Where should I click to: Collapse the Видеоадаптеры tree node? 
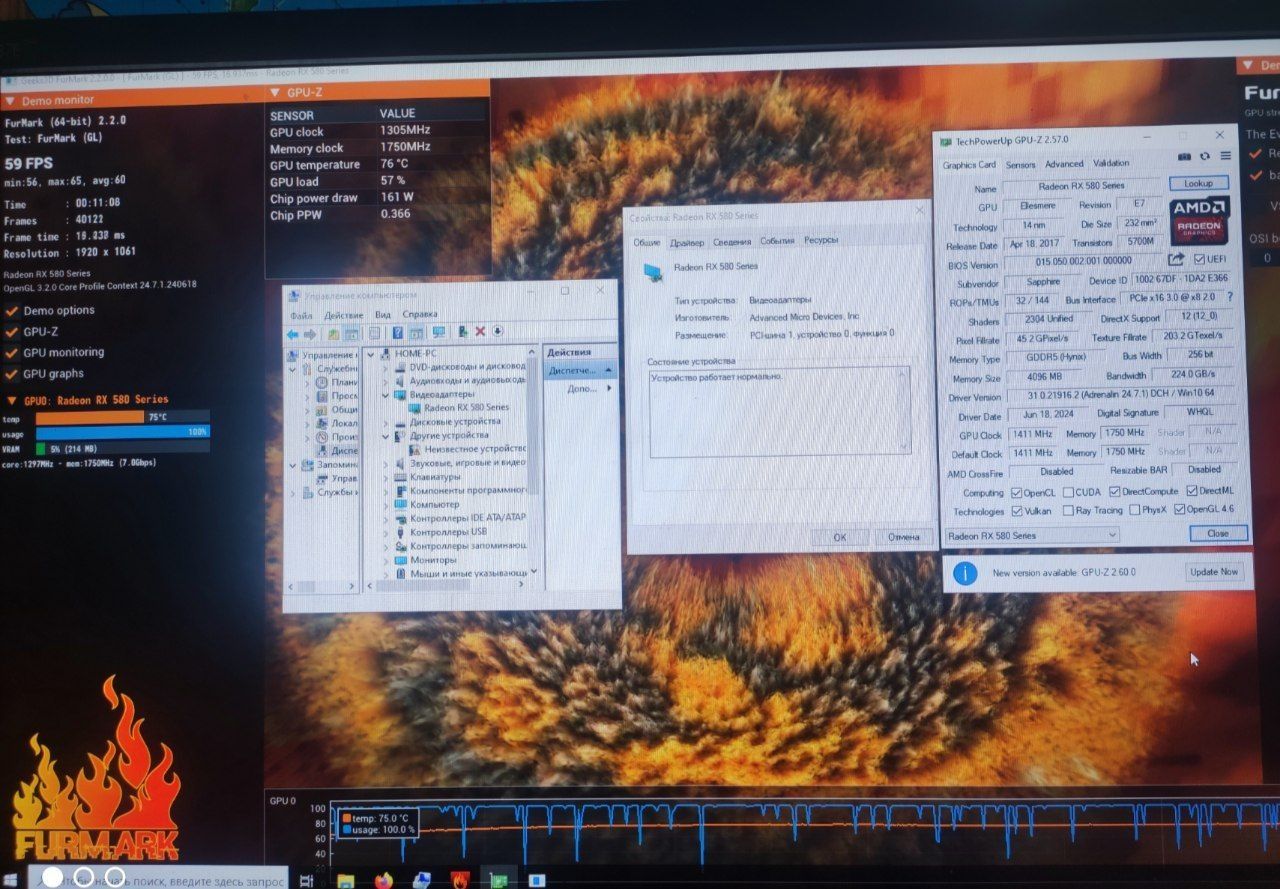(387, 395)
